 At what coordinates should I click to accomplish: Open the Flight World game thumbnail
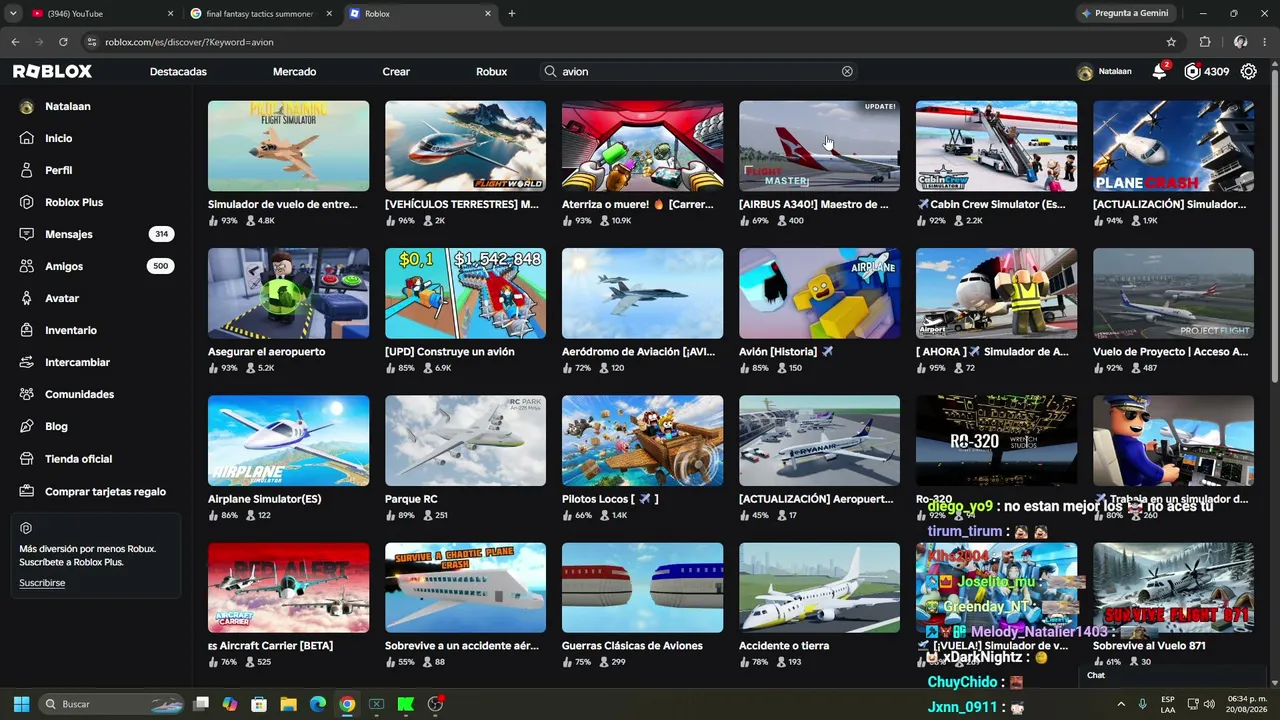click(465, 146)
